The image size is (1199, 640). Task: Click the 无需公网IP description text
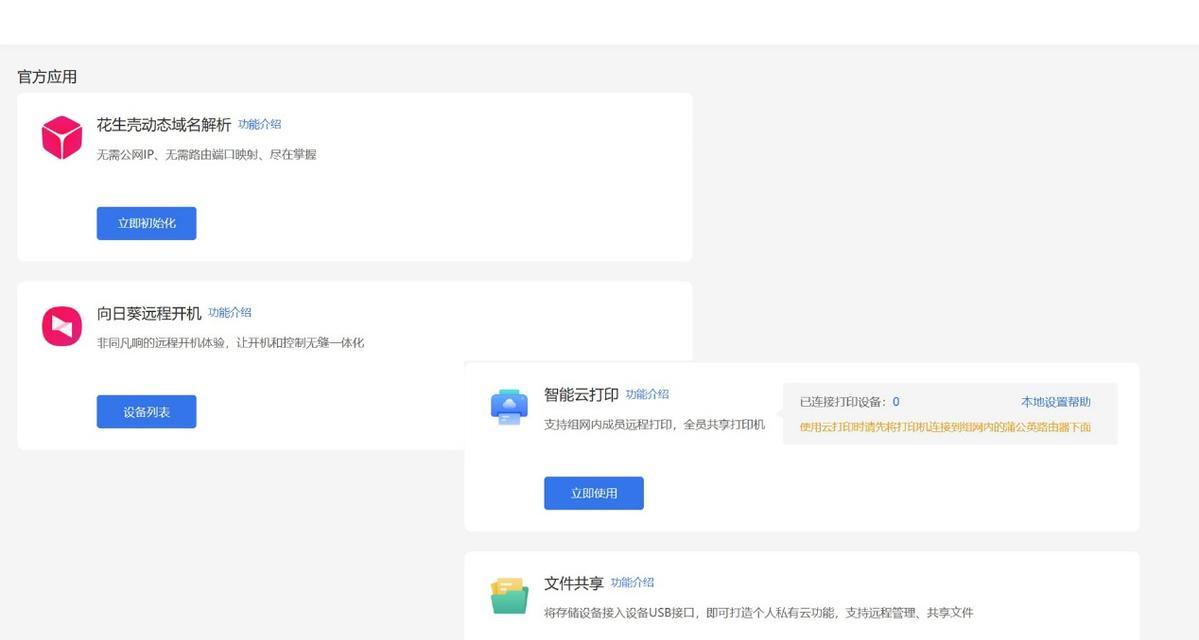pos(206,154)
